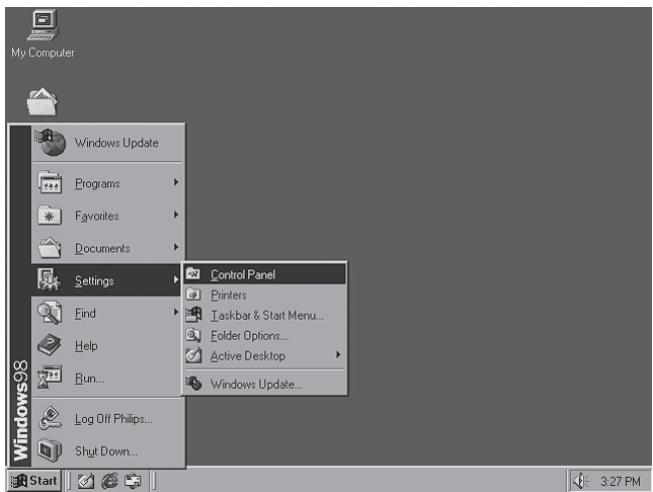Click the Windows Update globe icon in Start menu
The width and height of the screenshot is (653, 492).
[x=51, y=142]
